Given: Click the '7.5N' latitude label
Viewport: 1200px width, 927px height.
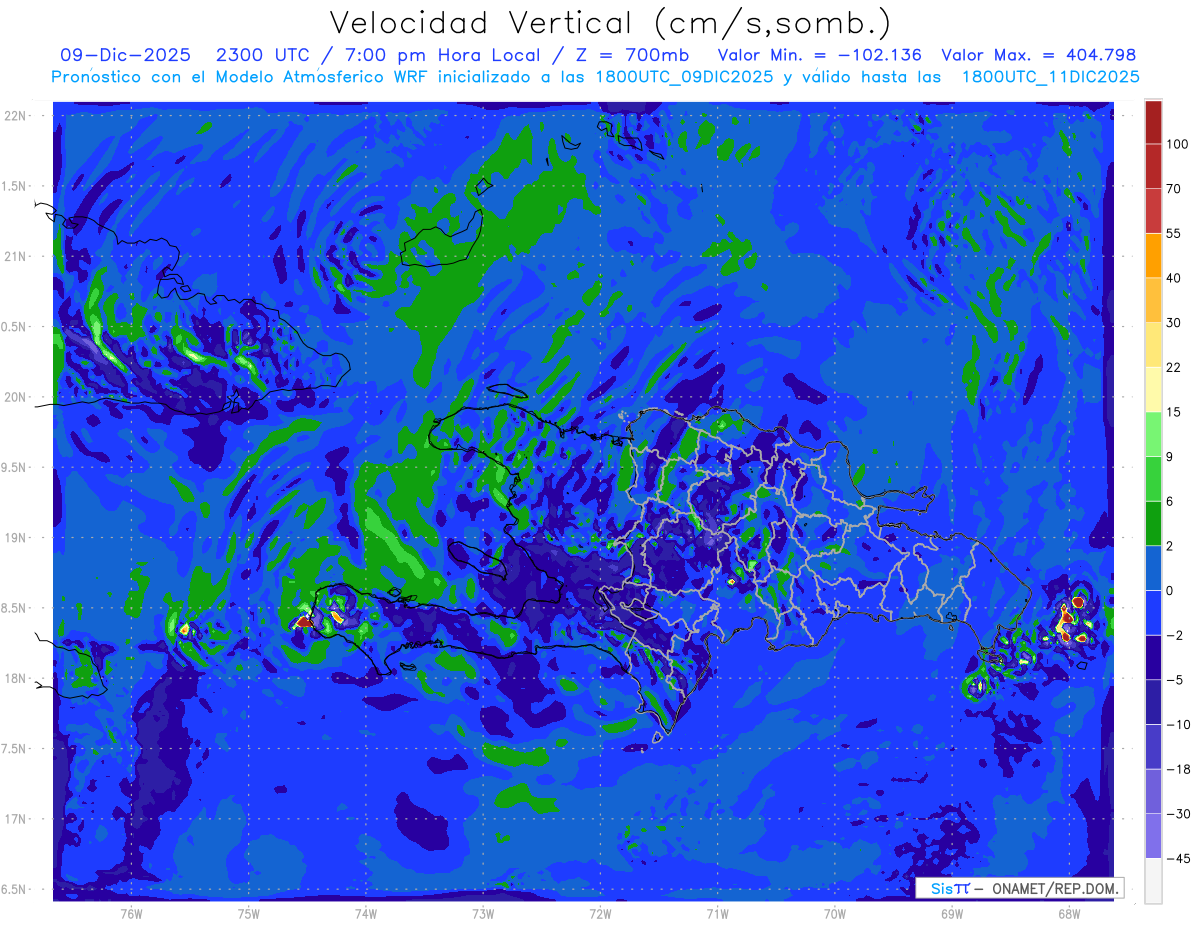Looking at the screenshot, I should click(x=15, y=749).
